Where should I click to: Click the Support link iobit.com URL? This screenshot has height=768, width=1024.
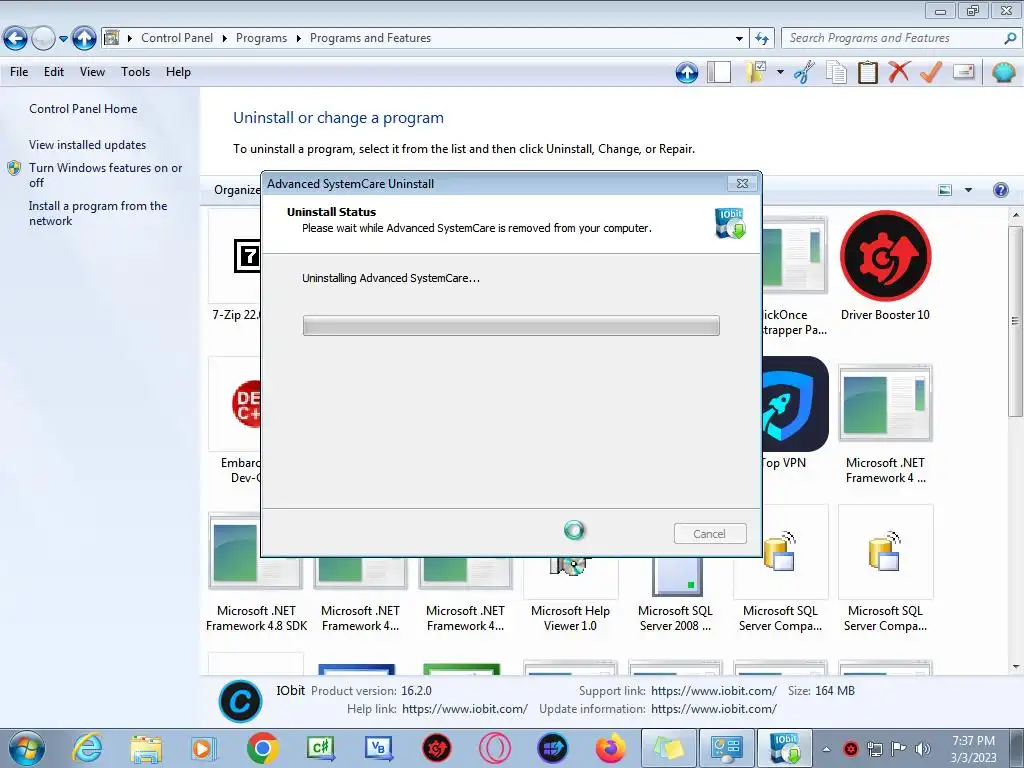pos(714,691)
